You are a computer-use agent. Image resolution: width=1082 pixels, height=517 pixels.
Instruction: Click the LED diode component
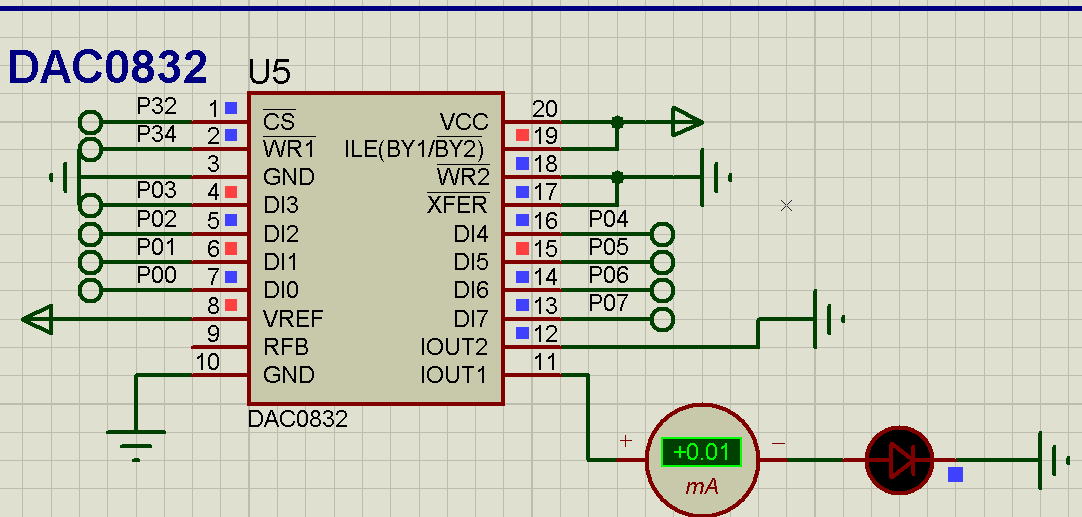[x=899, y=460]
